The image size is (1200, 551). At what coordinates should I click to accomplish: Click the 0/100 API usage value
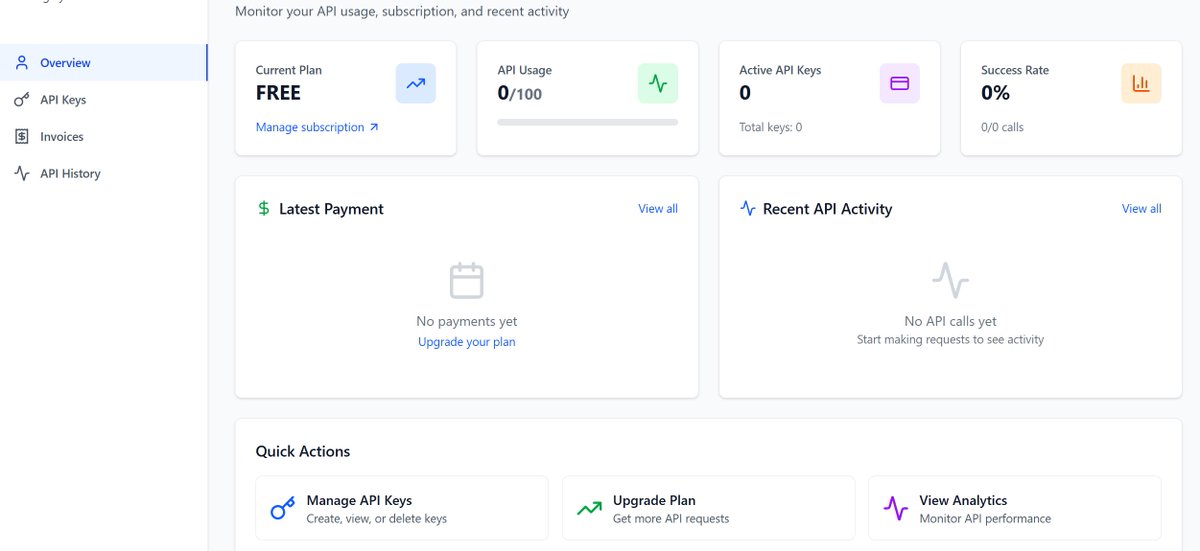(x=520, y=93)
